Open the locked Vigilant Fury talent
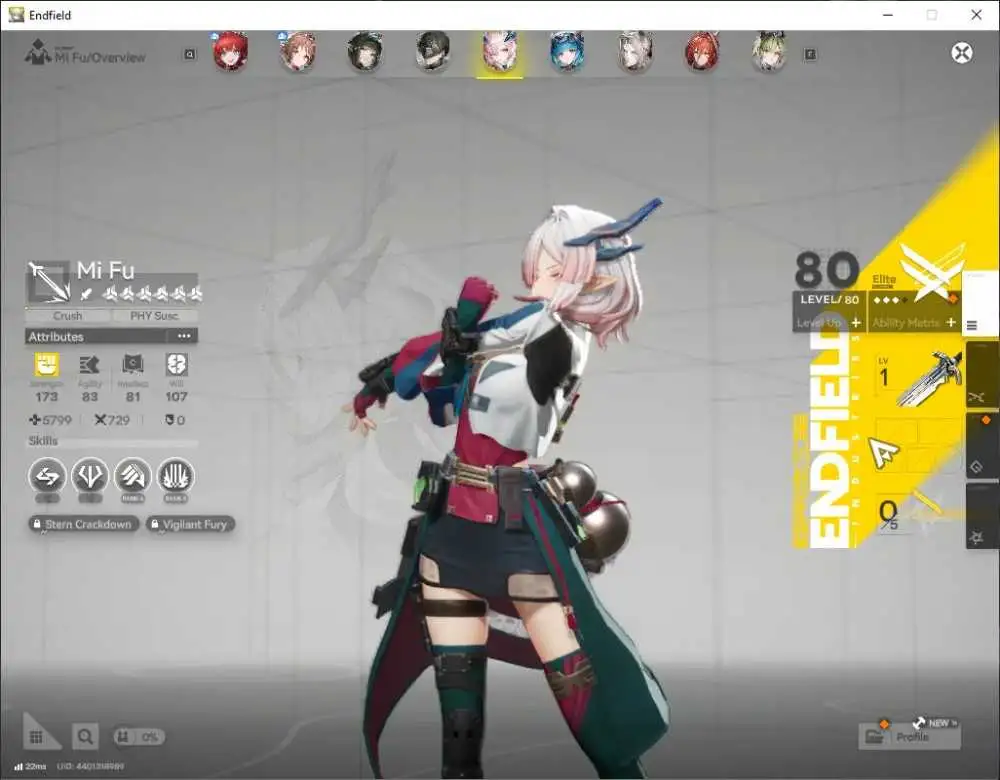This screenshot has height=780, width=1000. click(x=190, y=524)
